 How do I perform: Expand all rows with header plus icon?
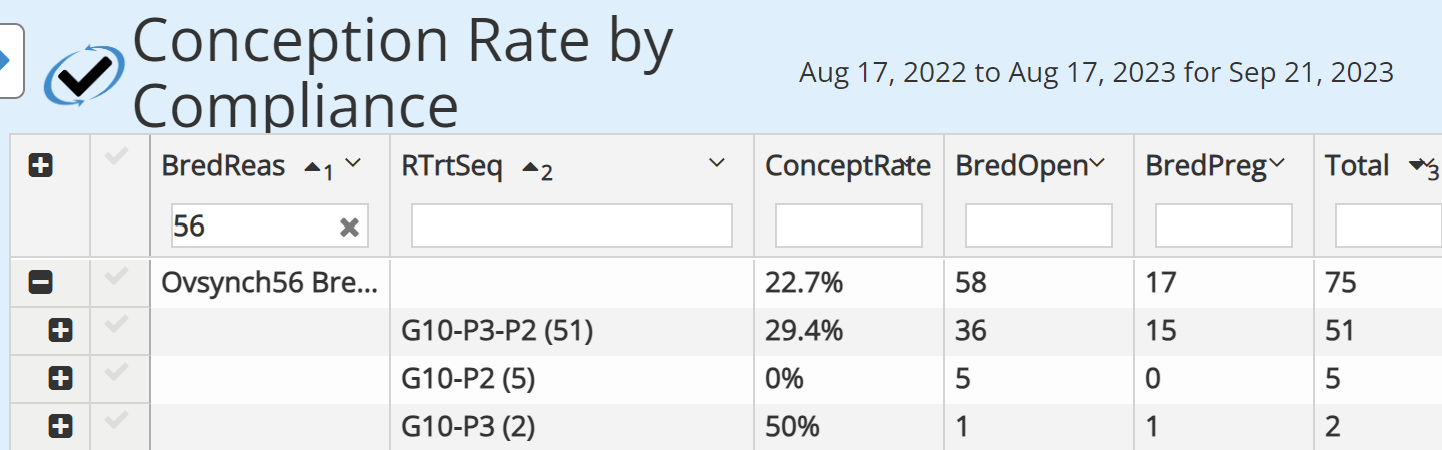click(x=40, y=167)
